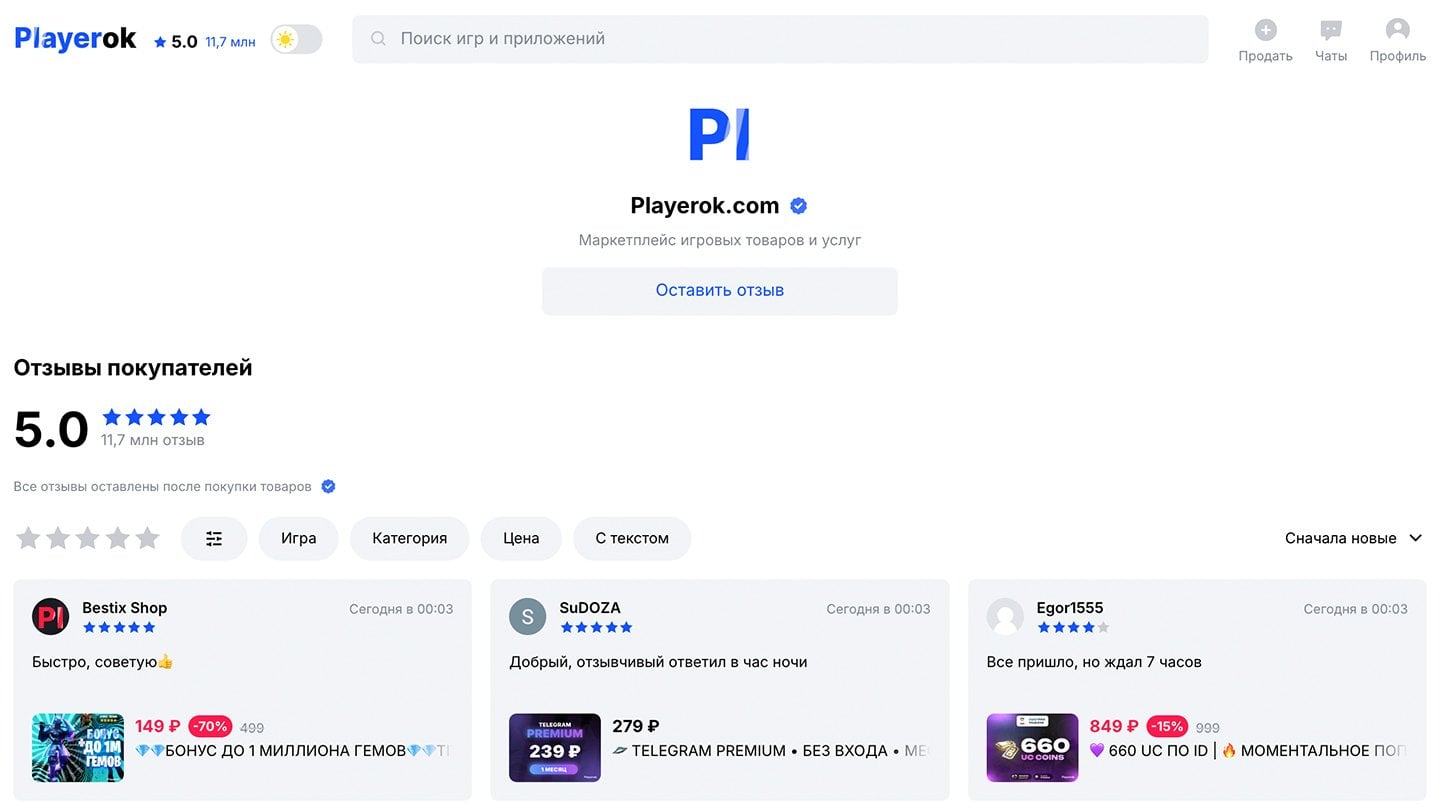1440x810 pixels.
Task: Open the 11,7 млн rating link in header
Action: 230,42
